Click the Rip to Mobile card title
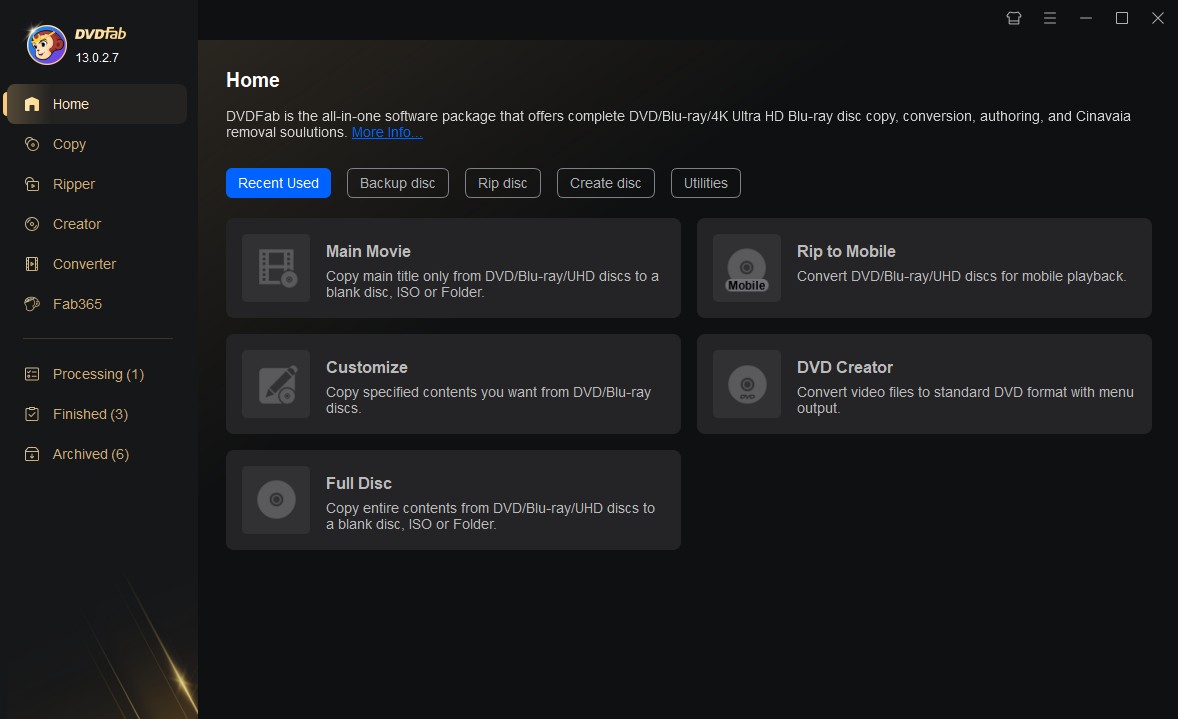This screenshot has height=719, width=1178. [x=846, y=252]
